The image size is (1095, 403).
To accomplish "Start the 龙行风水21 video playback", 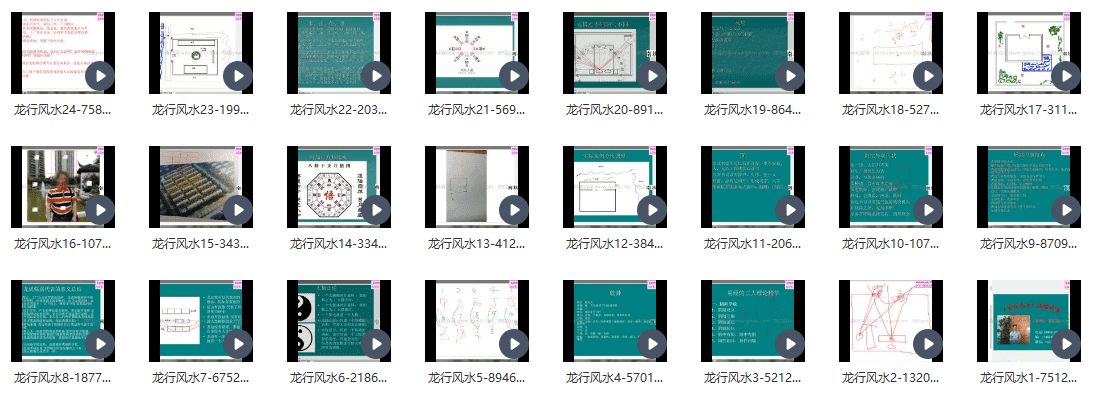I will pos(514,76).
